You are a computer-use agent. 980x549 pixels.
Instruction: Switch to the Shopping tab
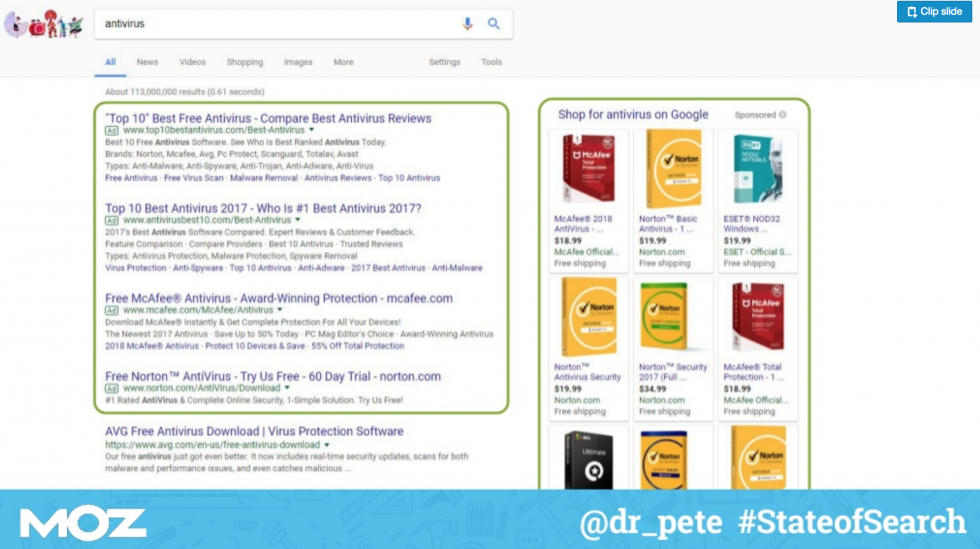pyautogui.click(x=245, y=62)
